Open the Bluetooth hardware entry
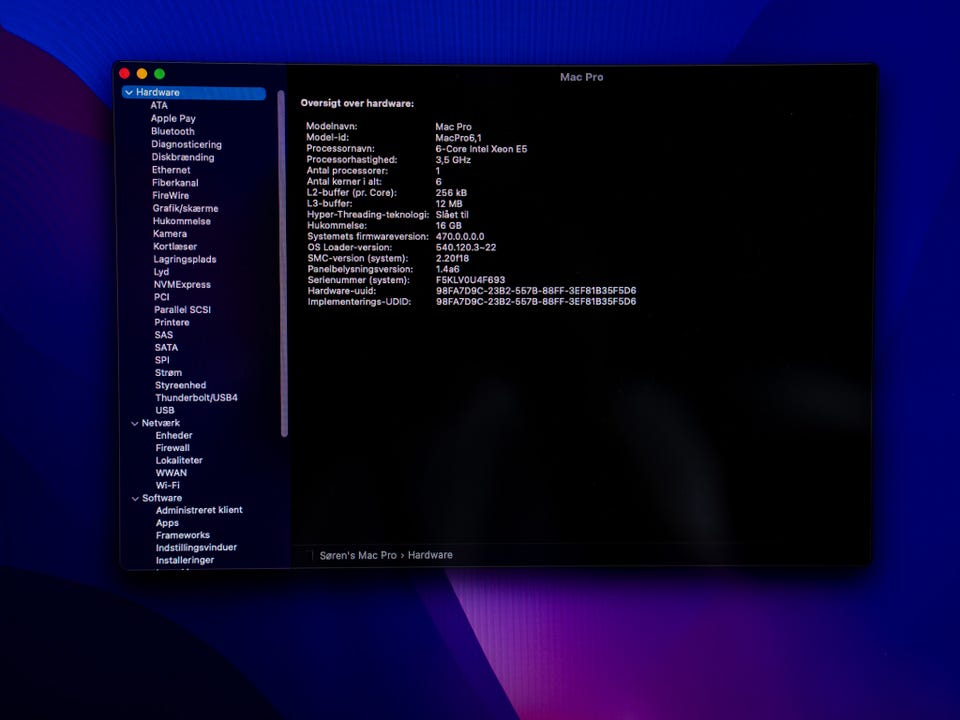 pos(173,131)
